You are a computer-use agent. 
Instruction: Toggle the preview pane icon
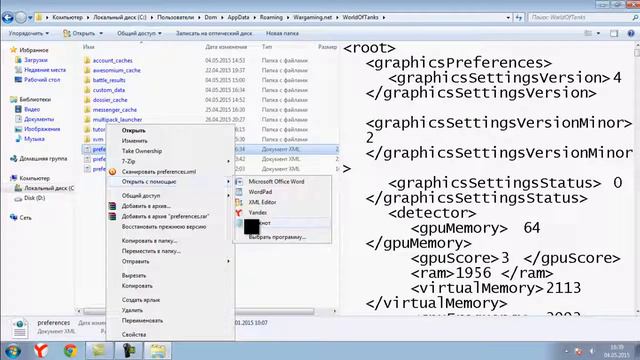[614, 33]
